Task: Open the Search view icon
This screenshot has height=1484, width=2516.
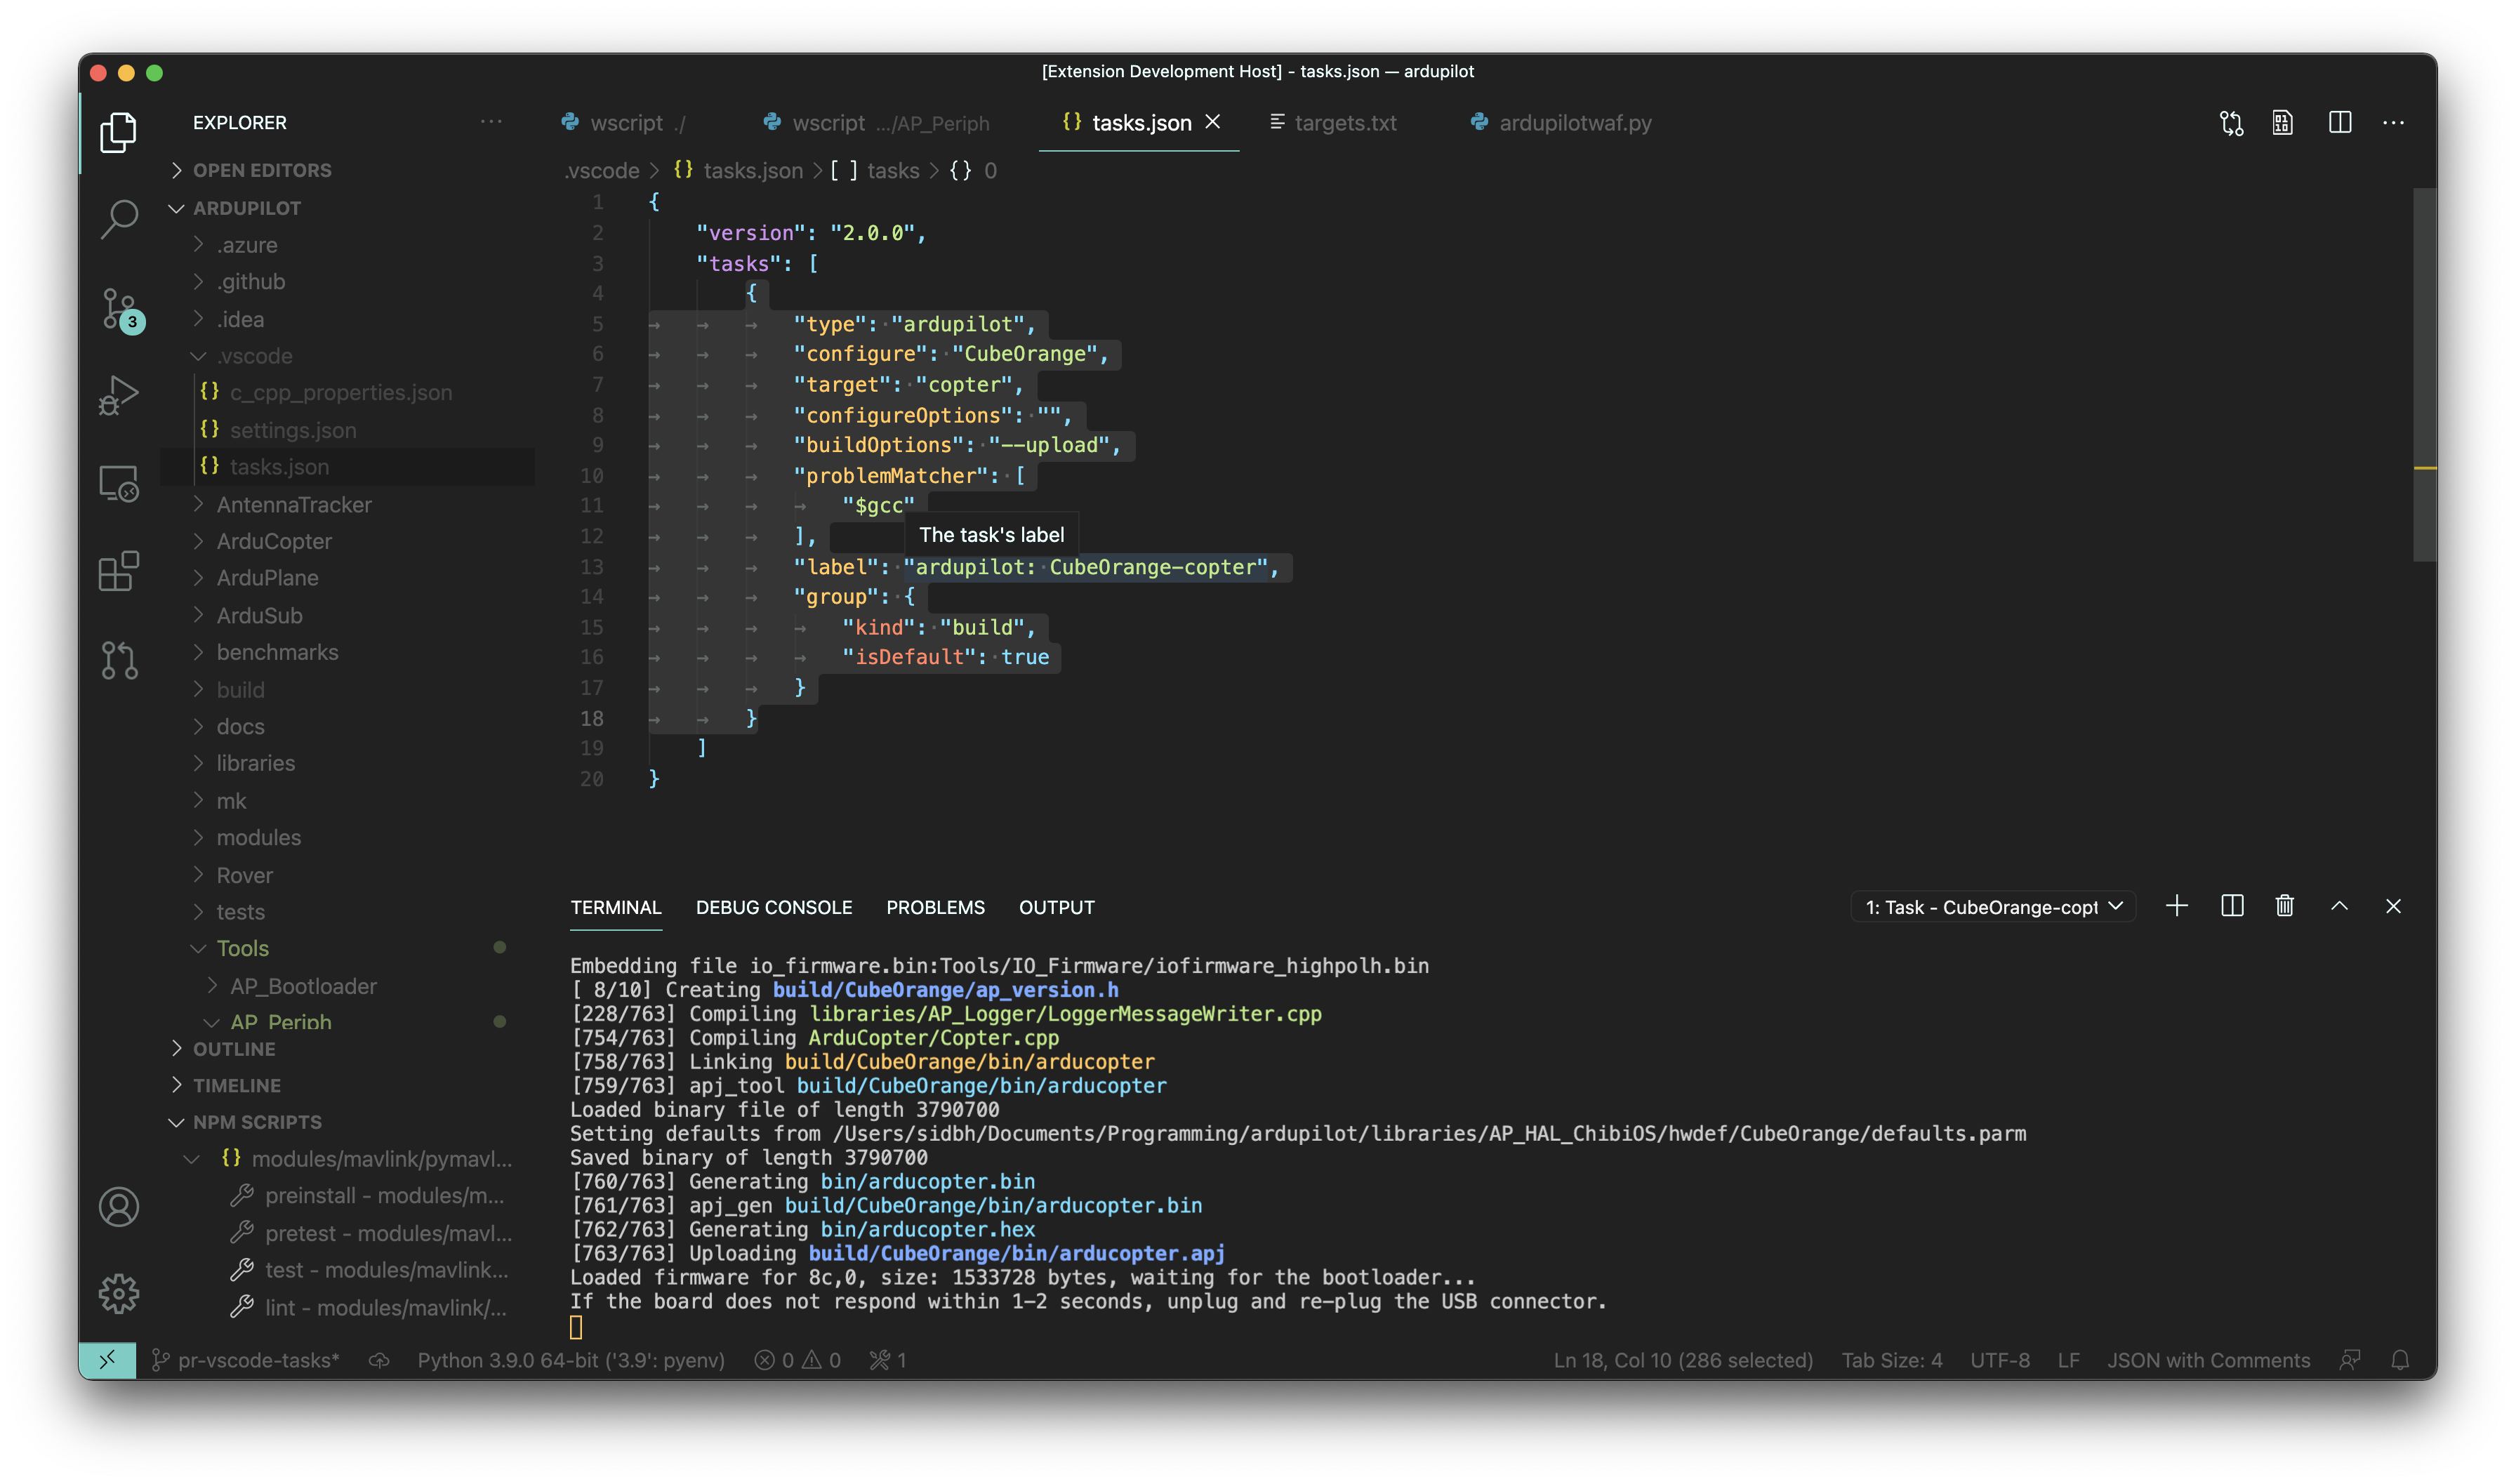Action: (118, 219)
